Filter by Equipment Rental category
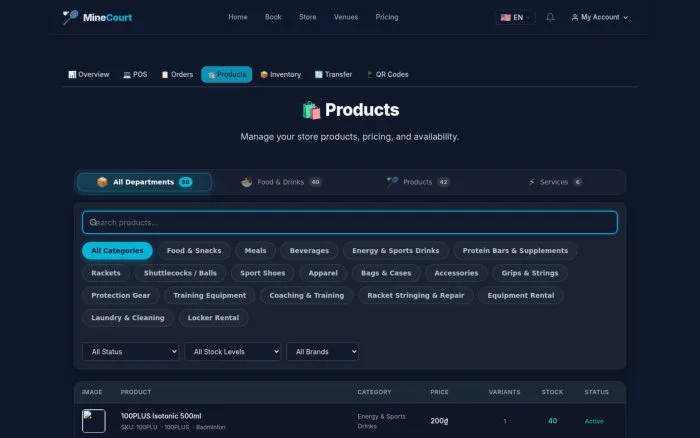The image size is (700, 438). point(521,296)
